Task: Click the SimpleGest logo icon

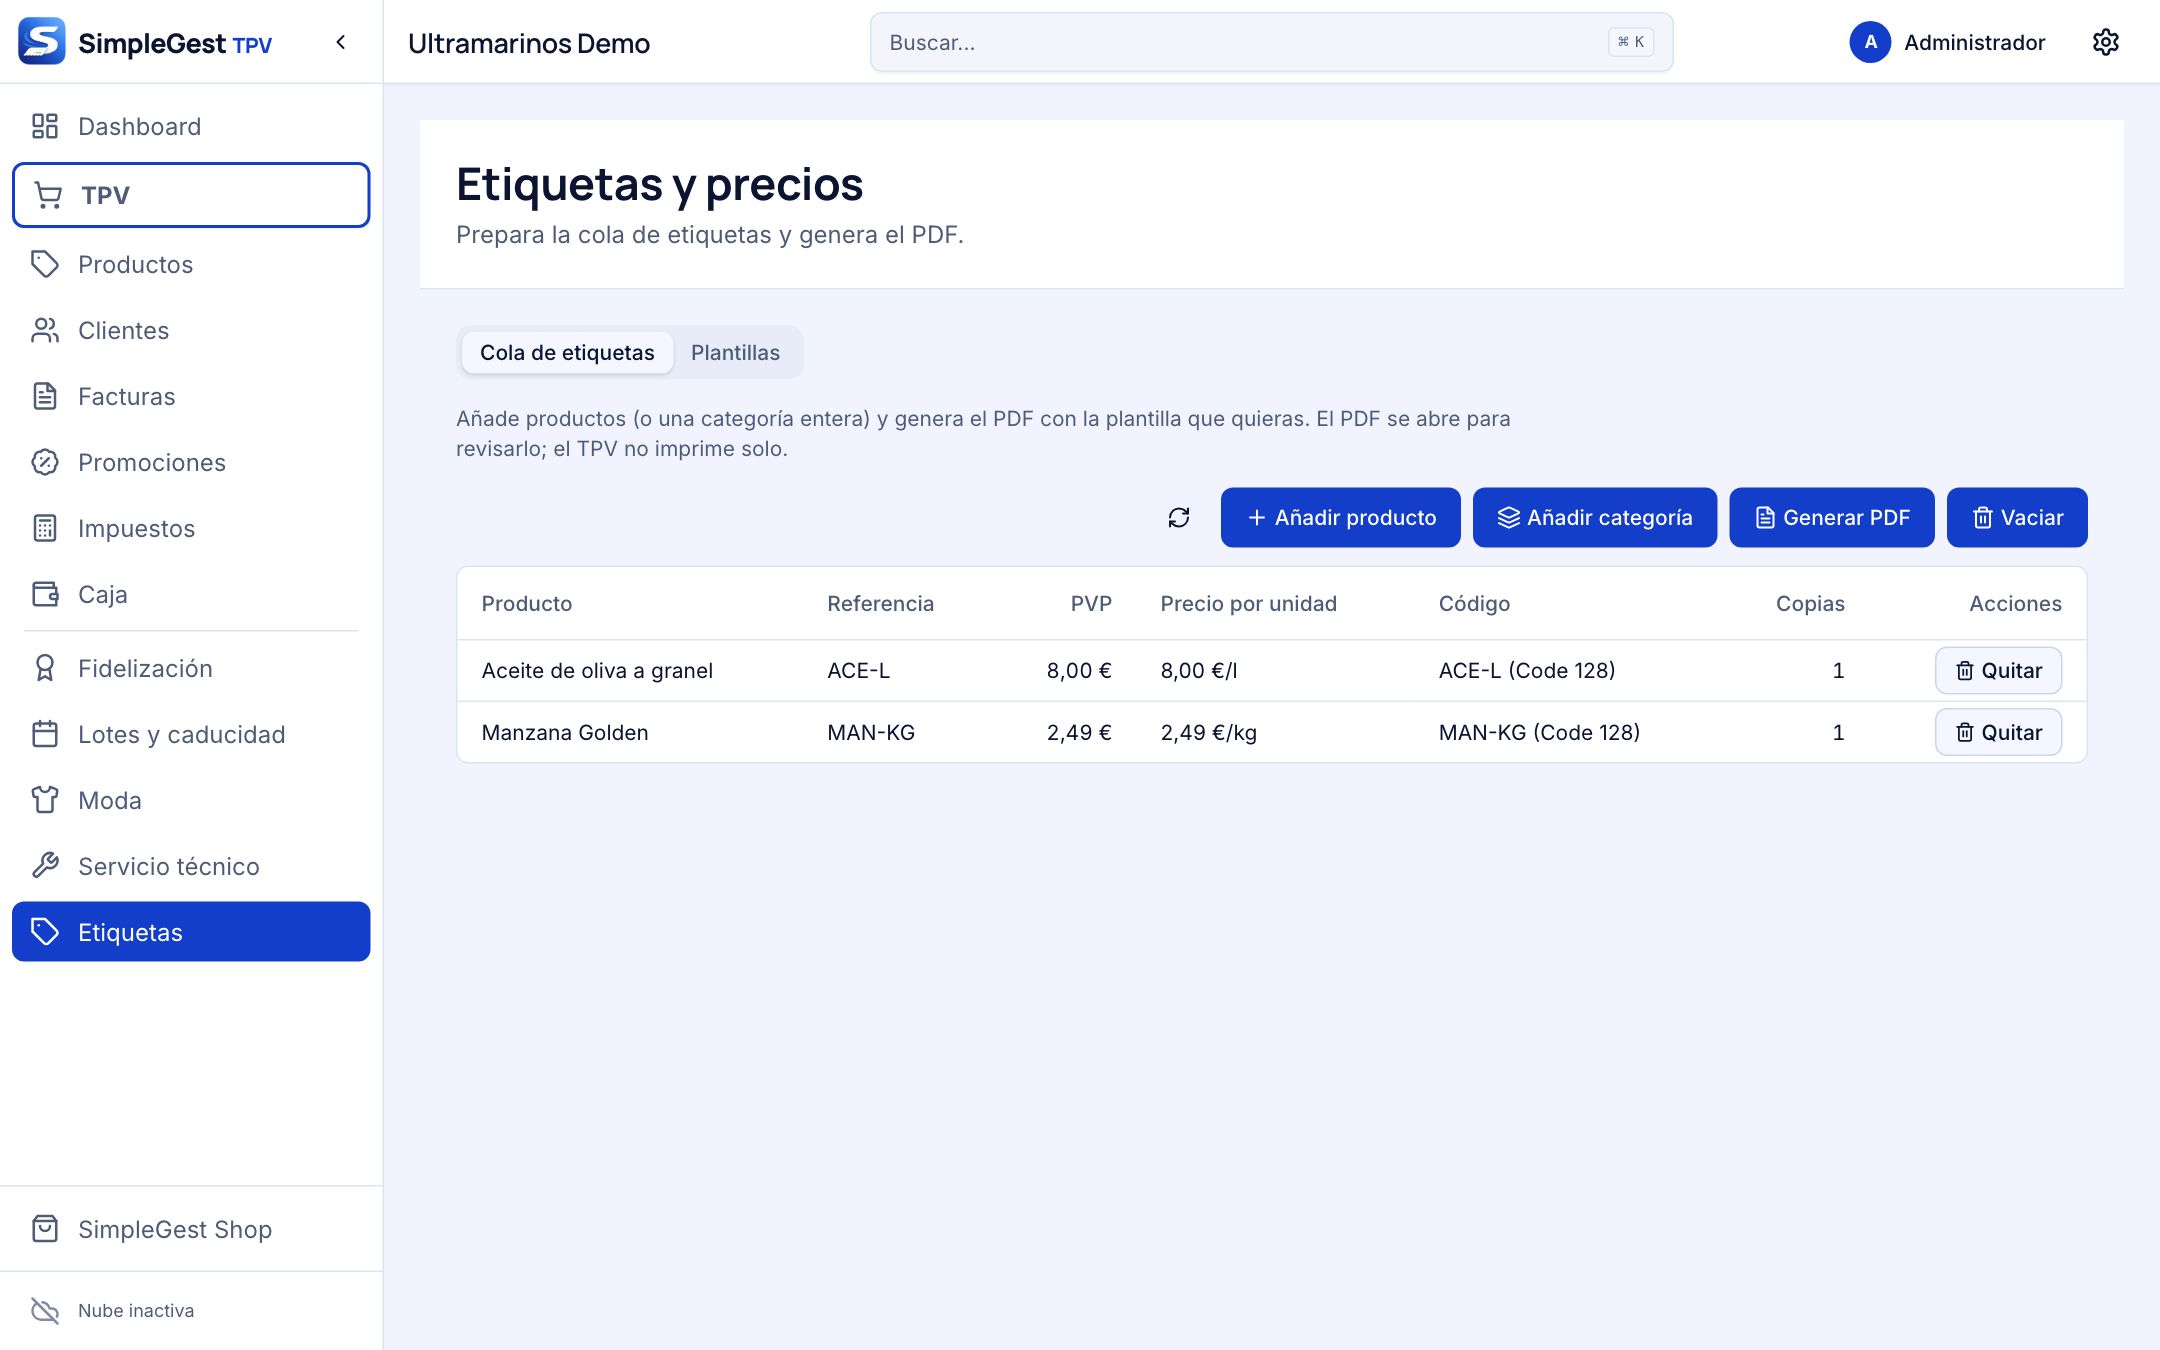Action: click(x=42, y=41)
